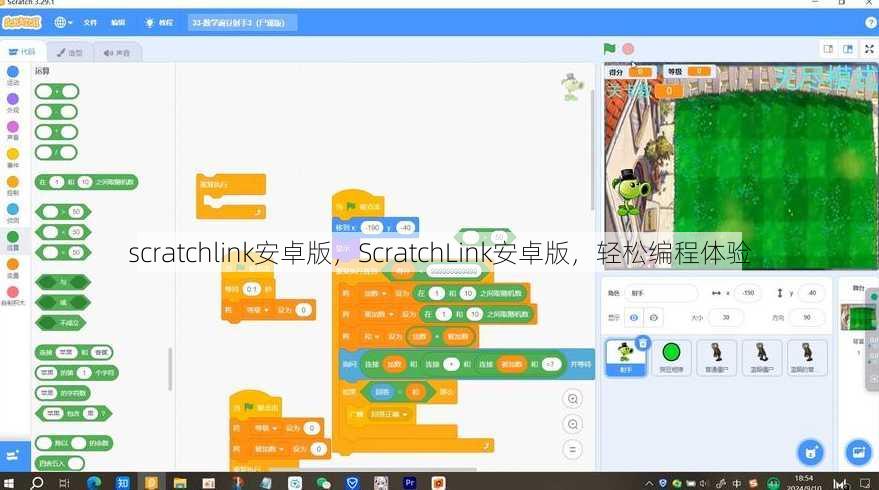Switch to large stage layout
Image resolution: width=879 pixels, height=490 pixels.
coord(848,49)
